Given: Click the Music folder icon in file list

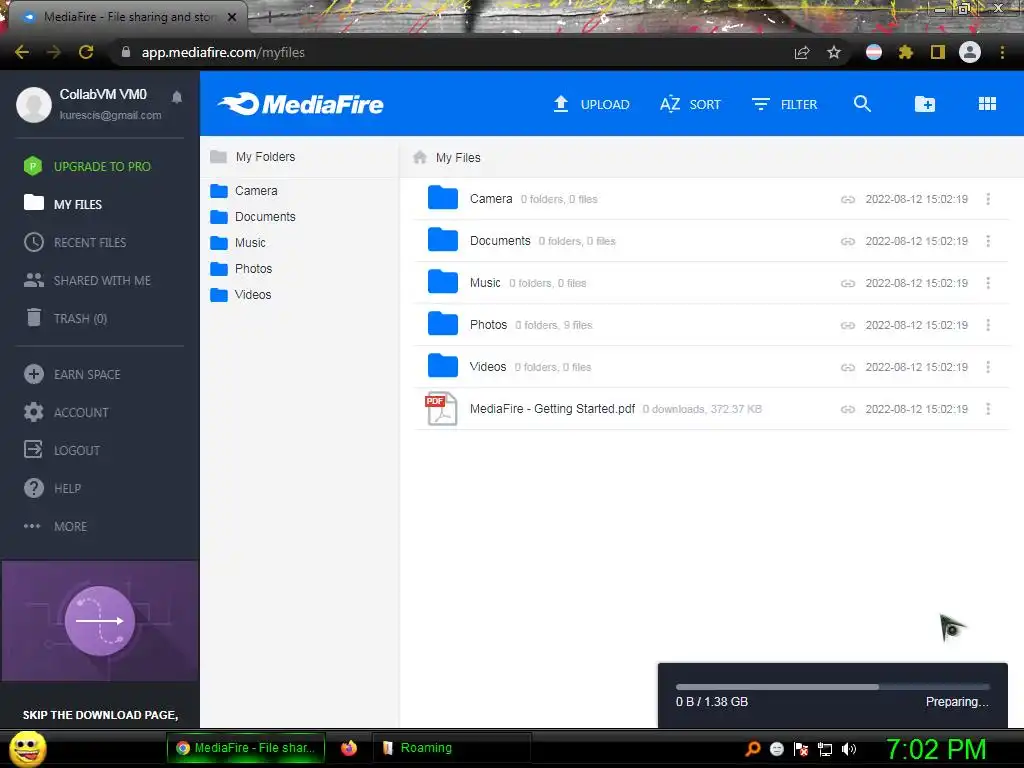Looking at the screenshot, I should 442,281.
